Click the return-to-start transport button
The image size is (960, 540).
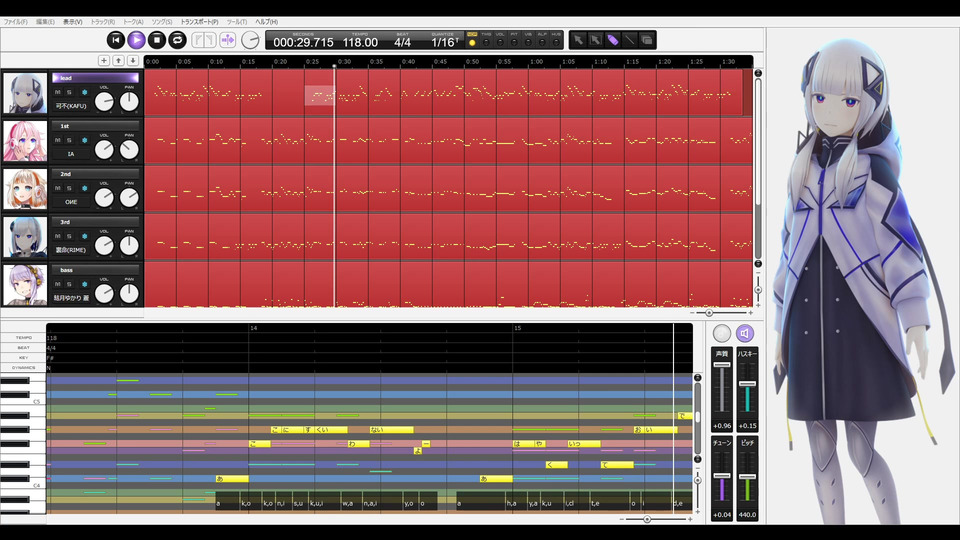[x=116, y=40]
